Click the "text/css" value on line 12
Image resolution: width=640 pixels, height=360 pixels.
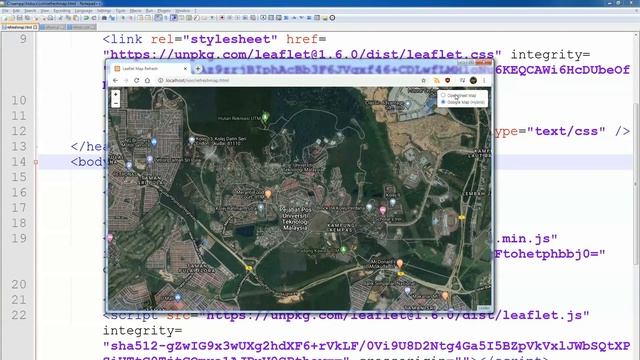[x=566, y=131]
